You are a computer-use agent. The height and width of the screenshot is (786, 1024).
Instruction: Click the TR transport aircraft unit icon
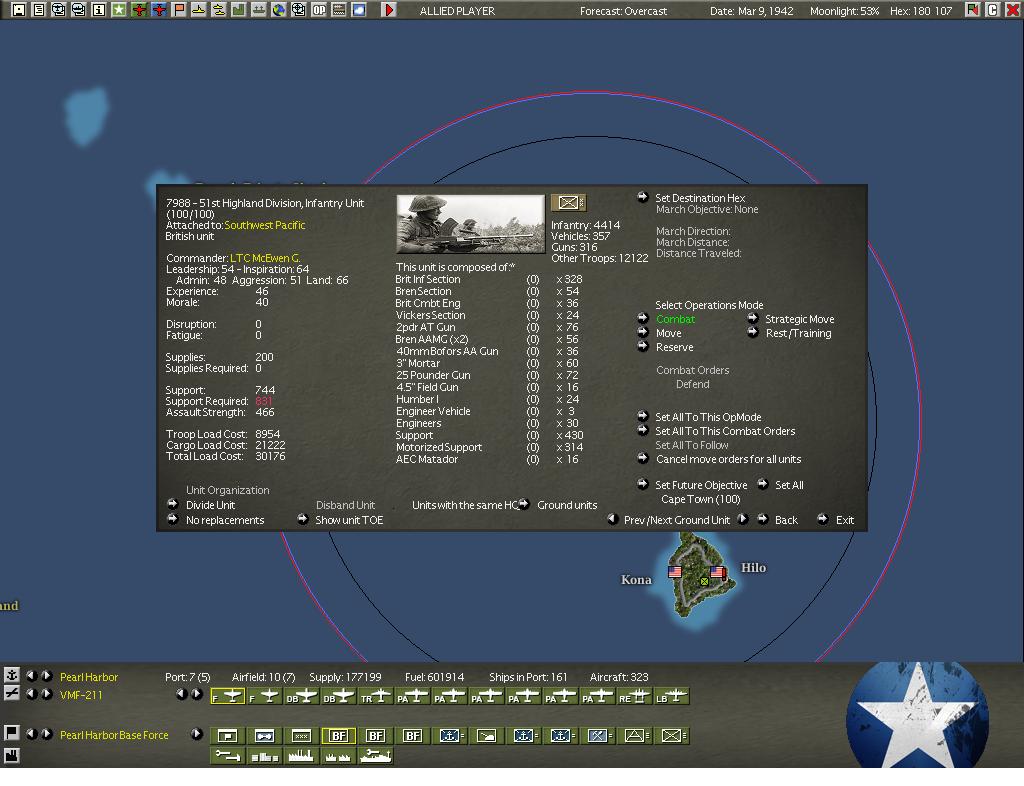377,696
